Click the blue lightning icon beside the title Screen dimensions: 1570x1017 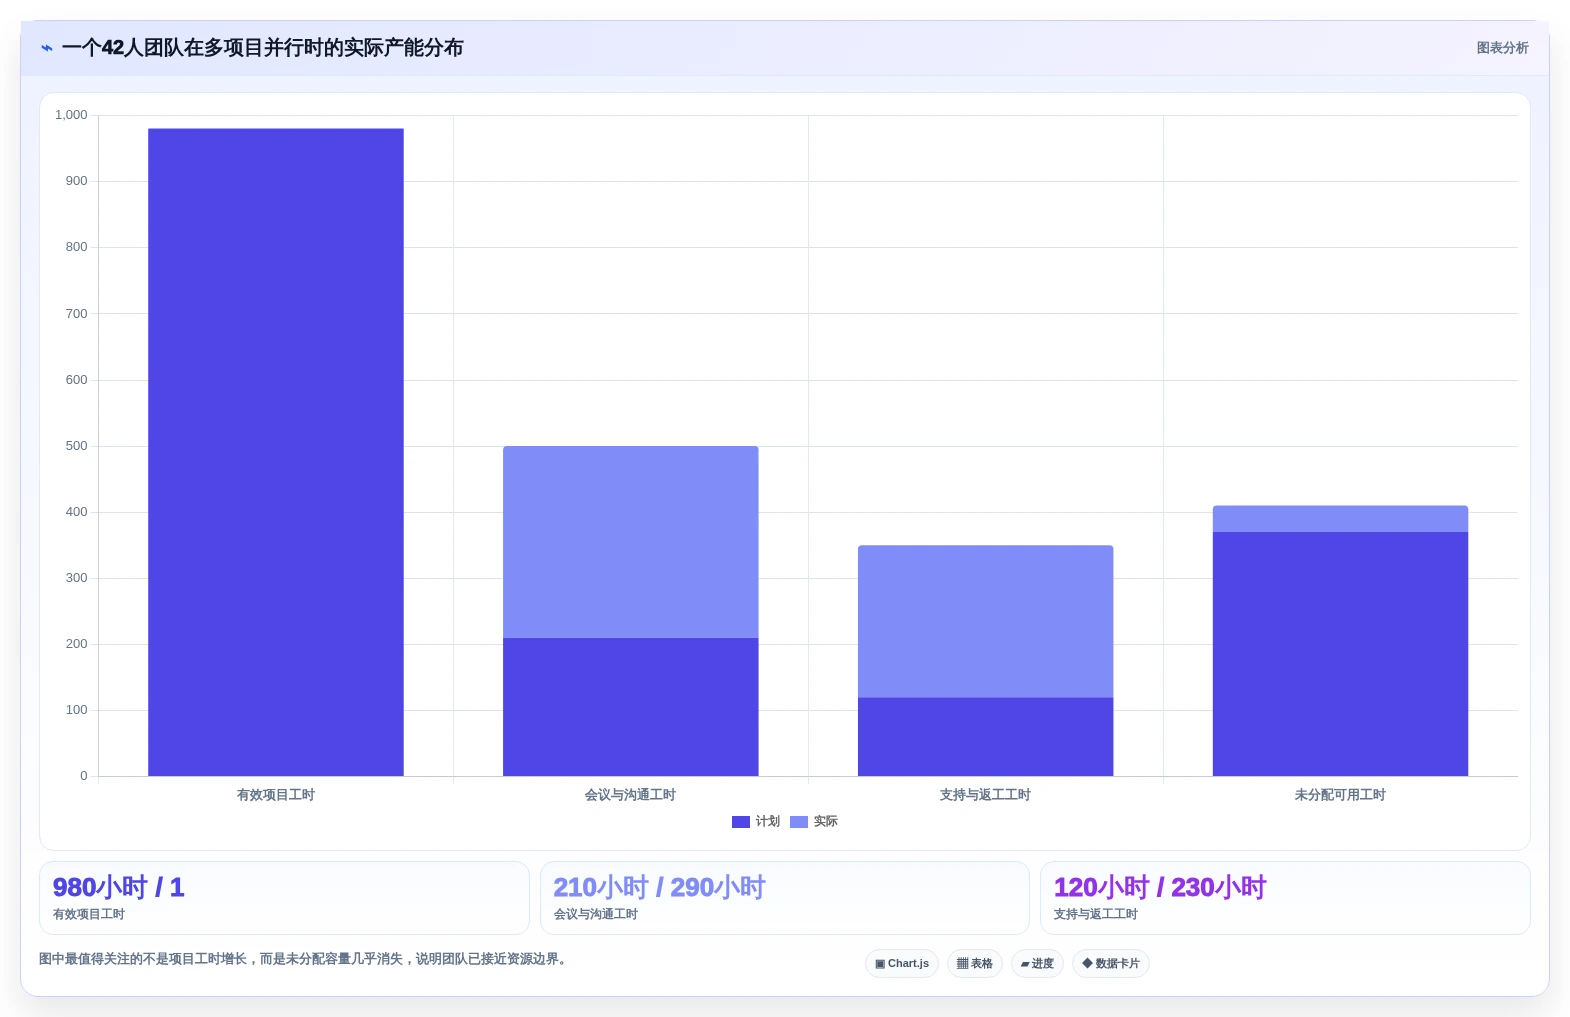[x=46, y=48]
